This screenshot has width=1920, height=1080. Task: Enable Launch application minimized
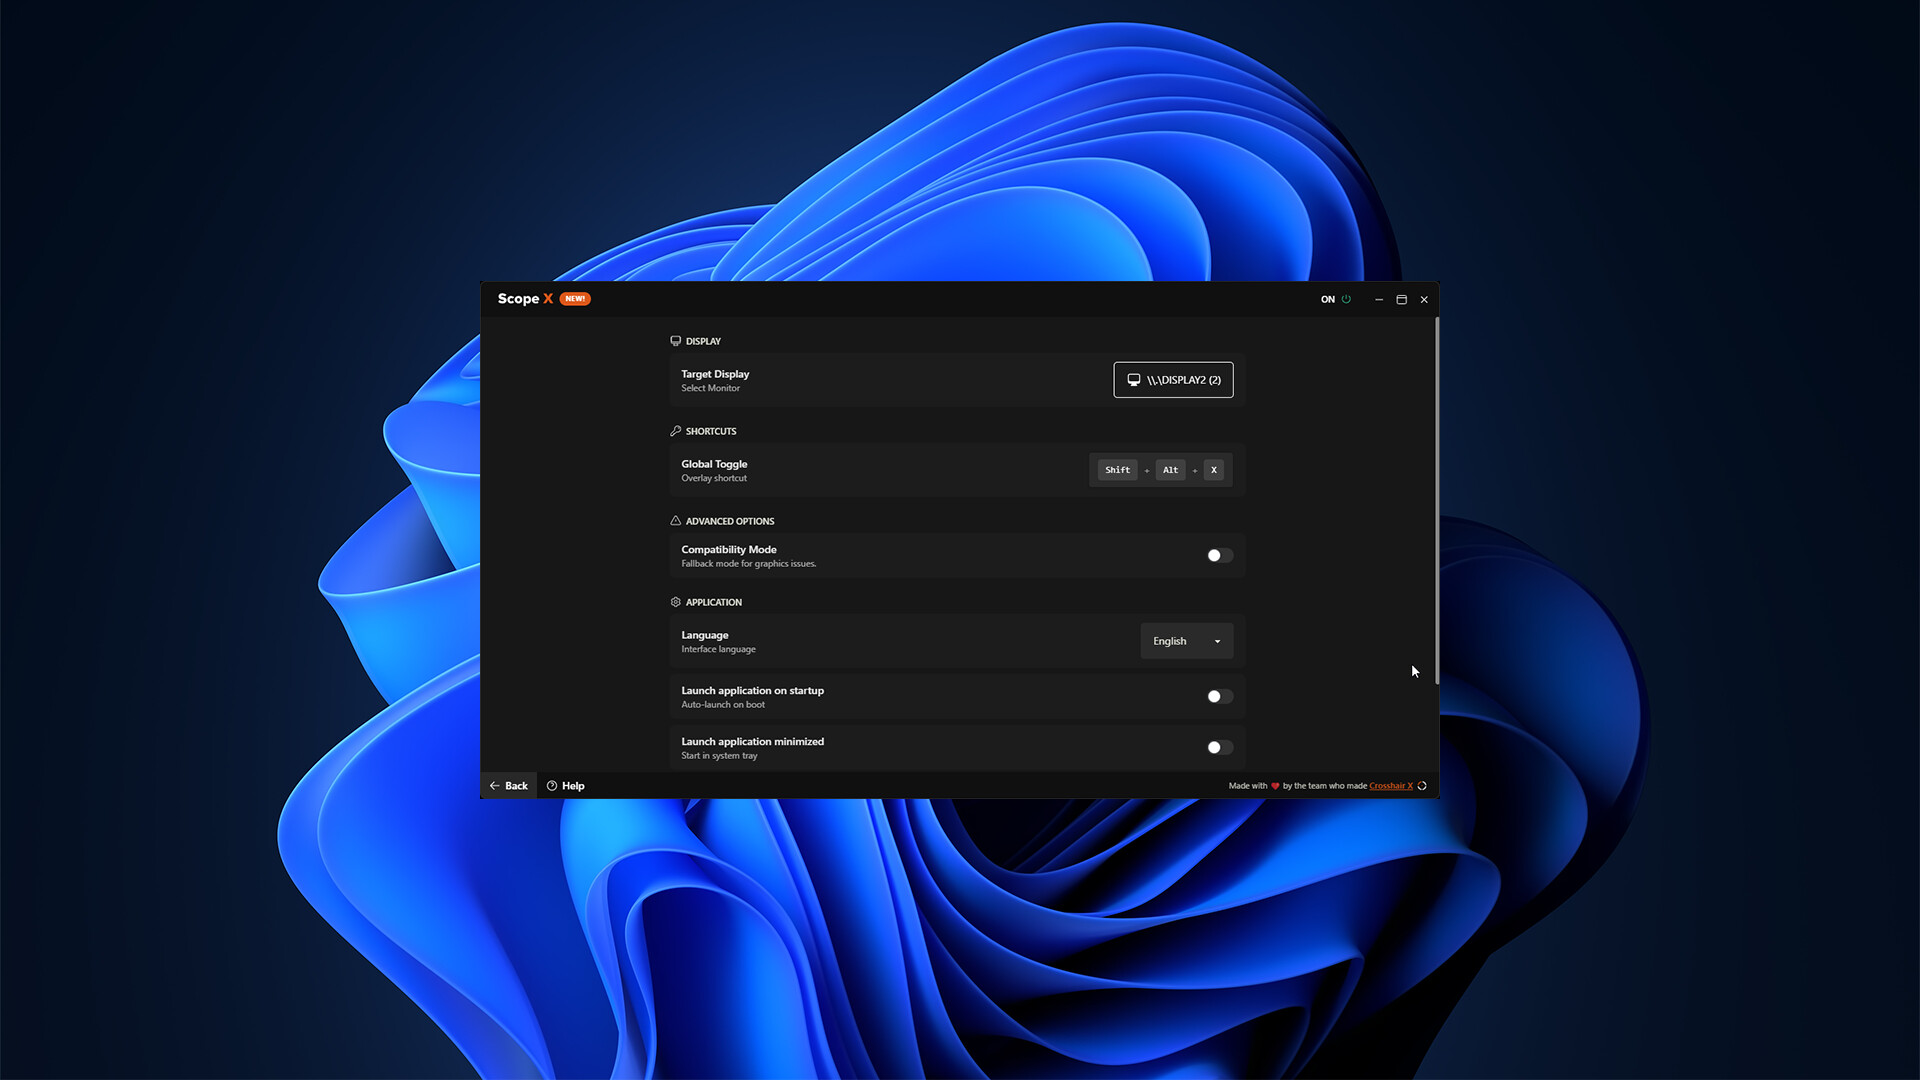click(x=1219, y=748)
